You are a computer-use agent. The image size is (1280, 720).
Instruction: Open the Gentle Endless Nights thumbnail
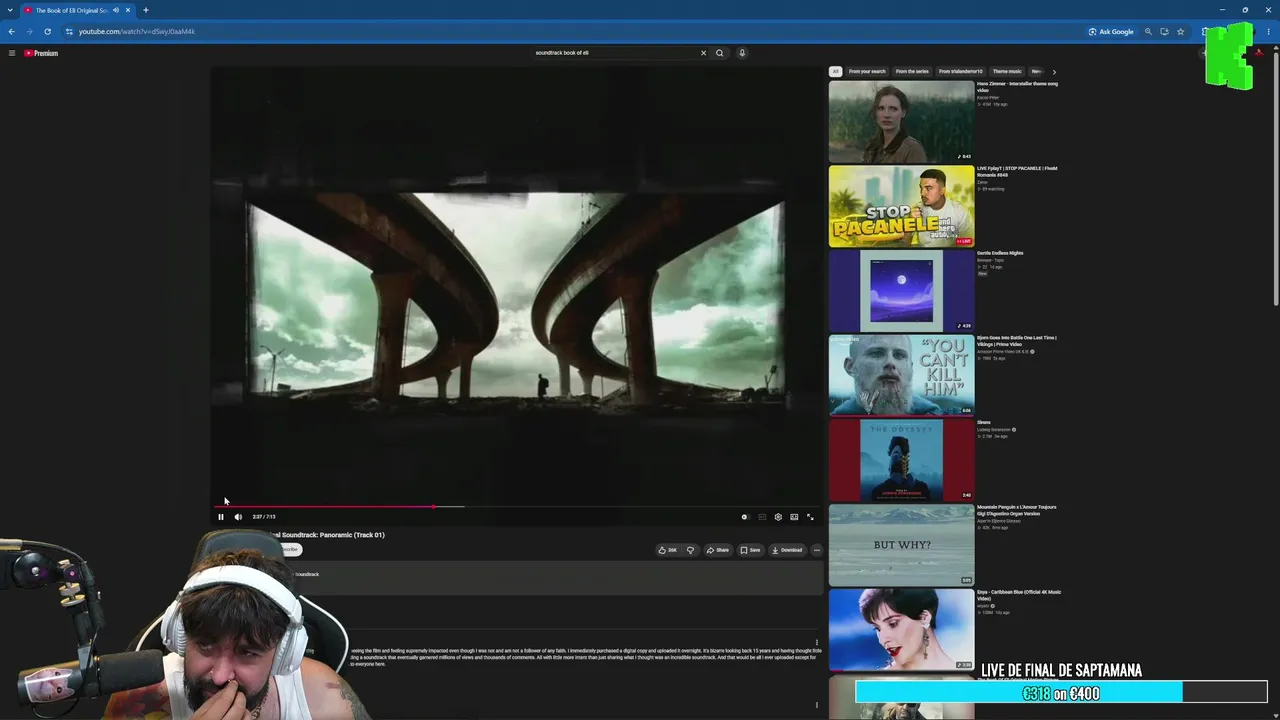coord(901,291)
